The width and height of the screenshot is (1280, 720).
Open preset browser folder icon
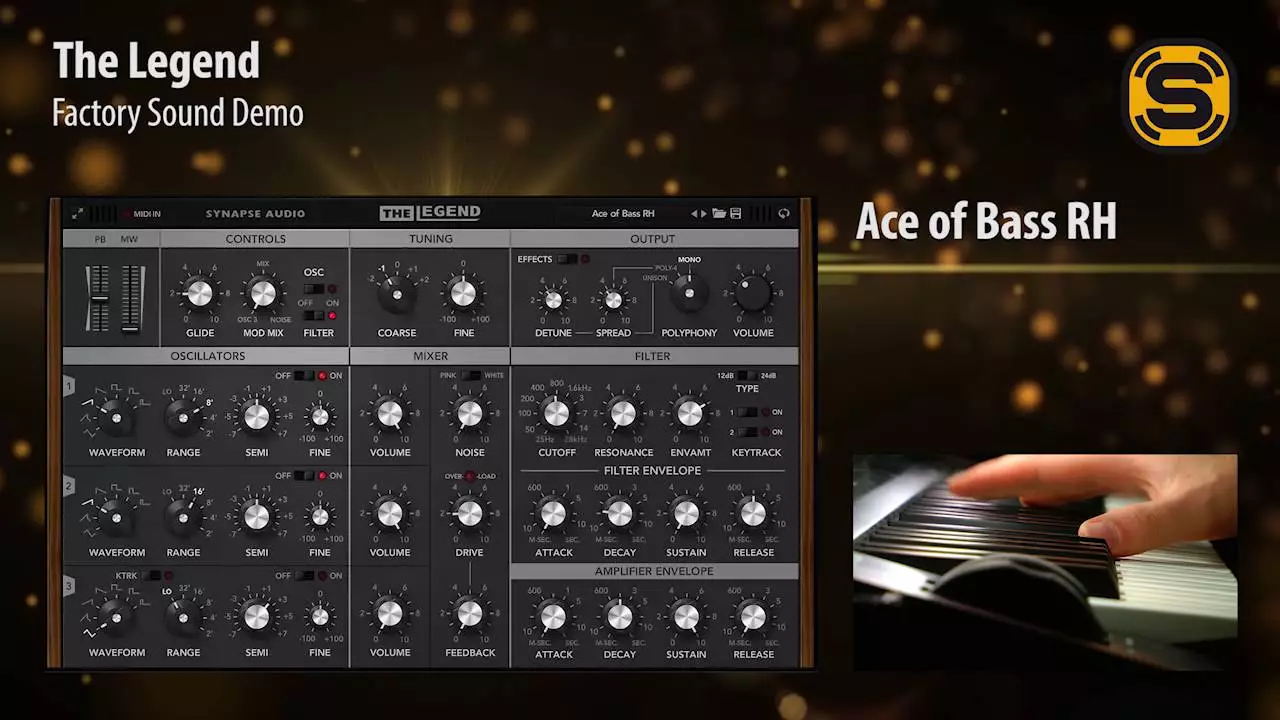tap(719, 214)
